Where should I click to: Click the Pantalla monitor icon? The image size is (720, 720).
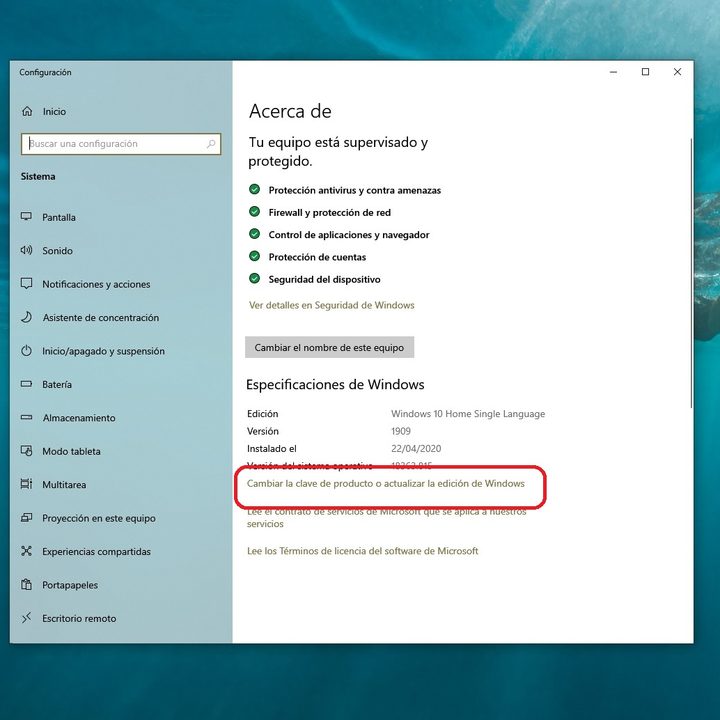tap(27, 217)
